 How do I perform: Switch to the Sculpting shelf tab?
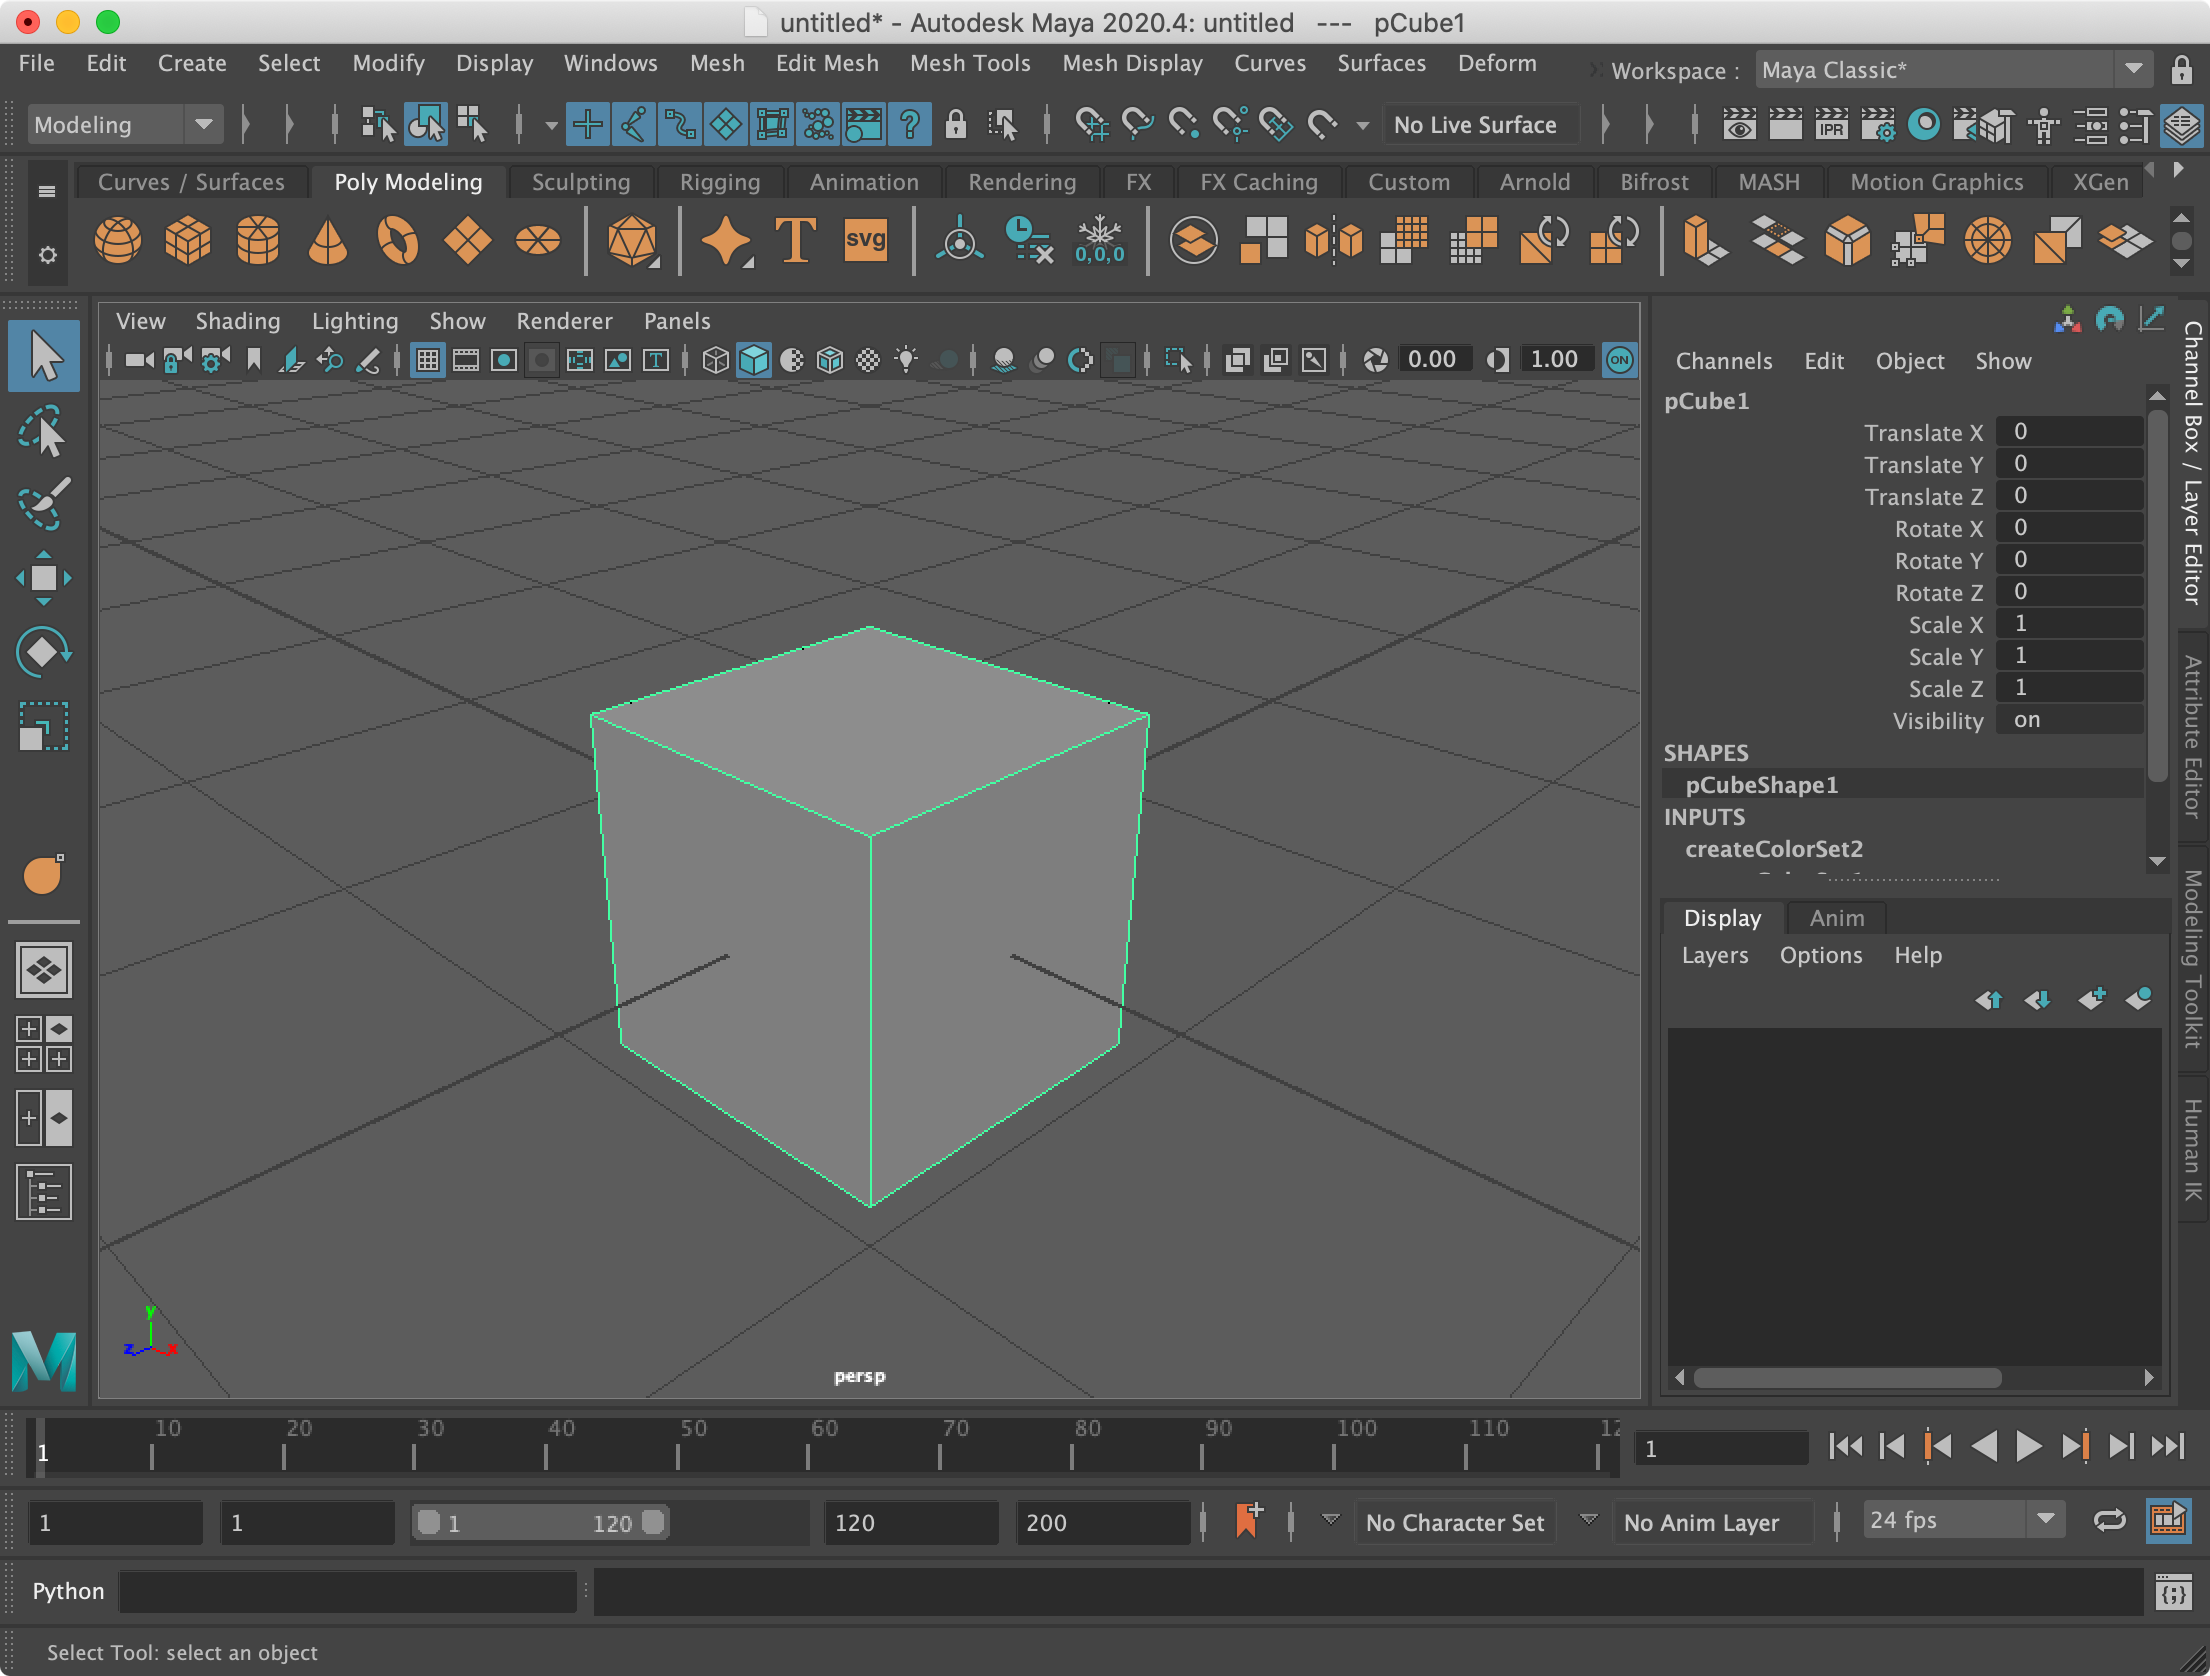(580, 182)
